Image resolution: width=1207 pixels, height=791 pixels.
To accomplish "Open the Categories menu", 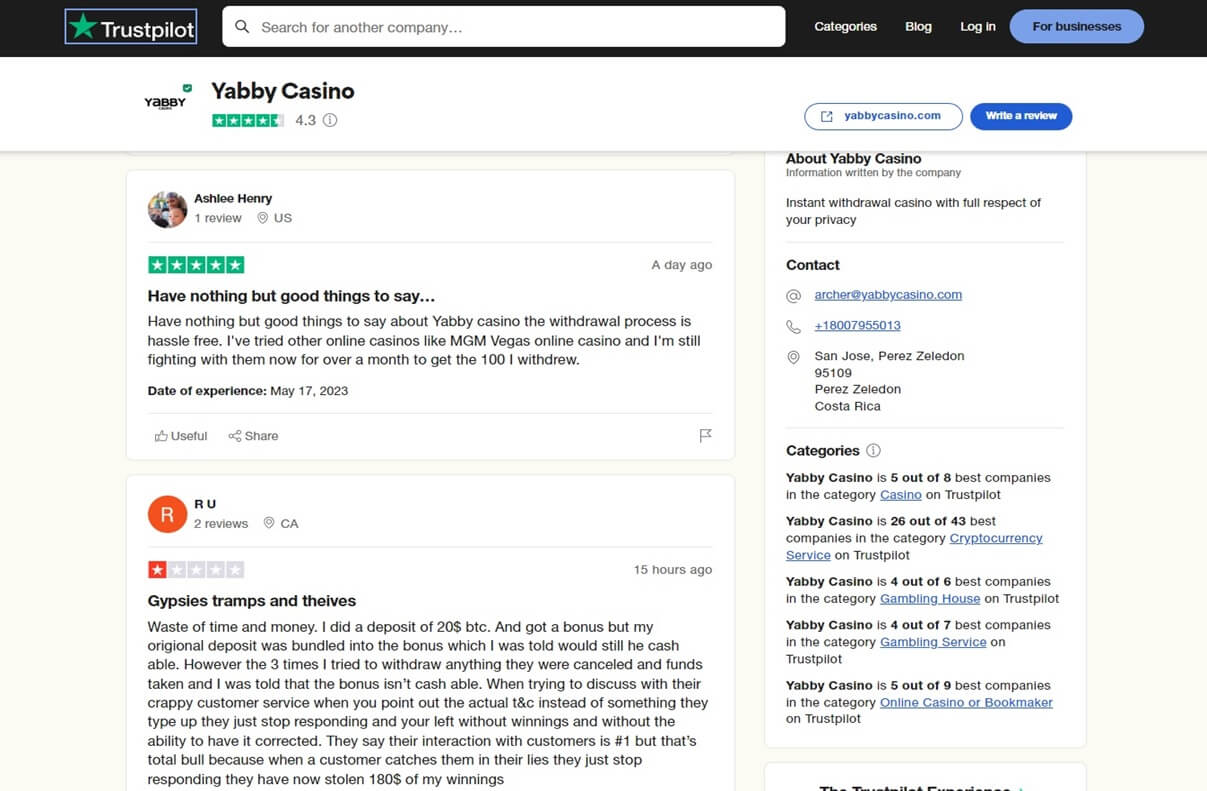I will pos(845,27).
